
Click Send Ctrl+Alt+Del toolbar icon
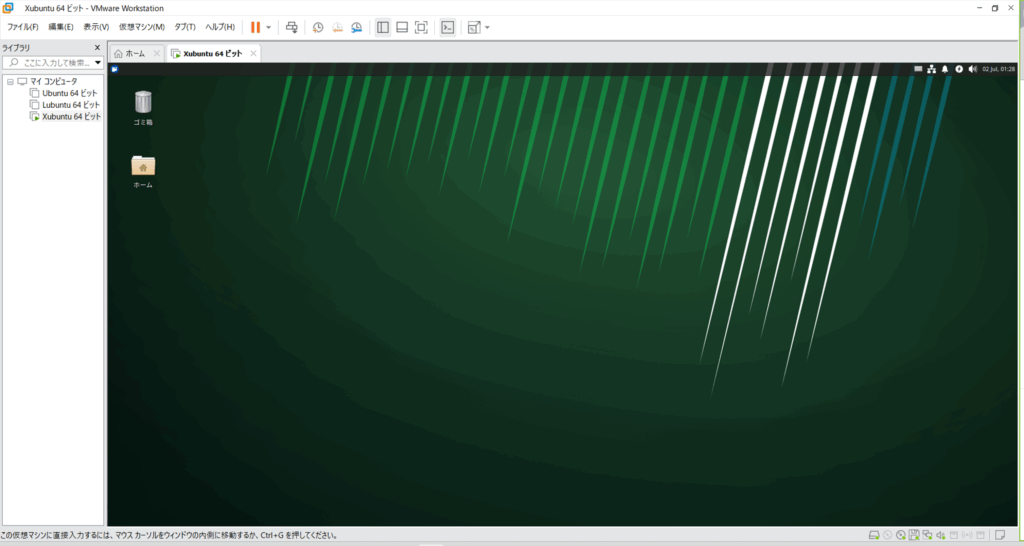click(x=291, y=27)
